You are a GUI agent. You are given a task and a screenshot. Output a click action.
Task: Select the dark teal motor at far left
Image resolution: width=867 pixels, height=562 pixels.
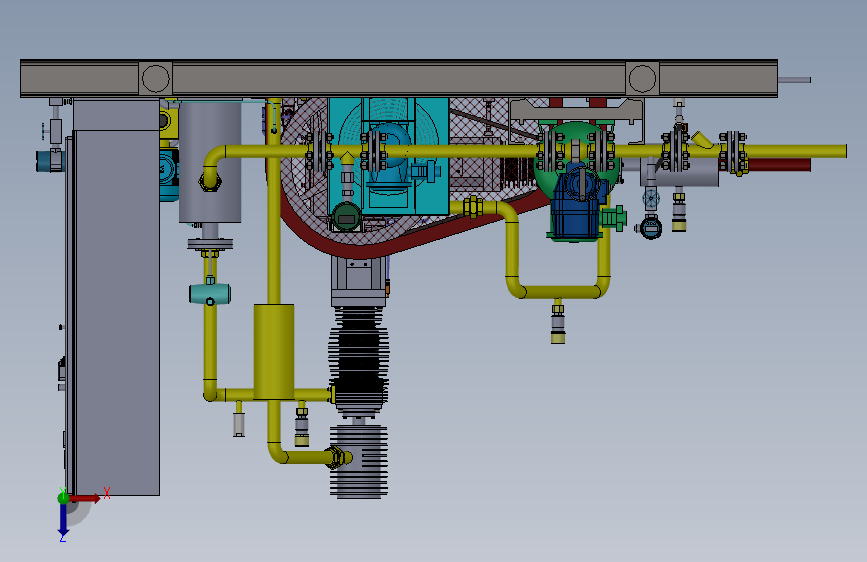click(x=50, y=161)
